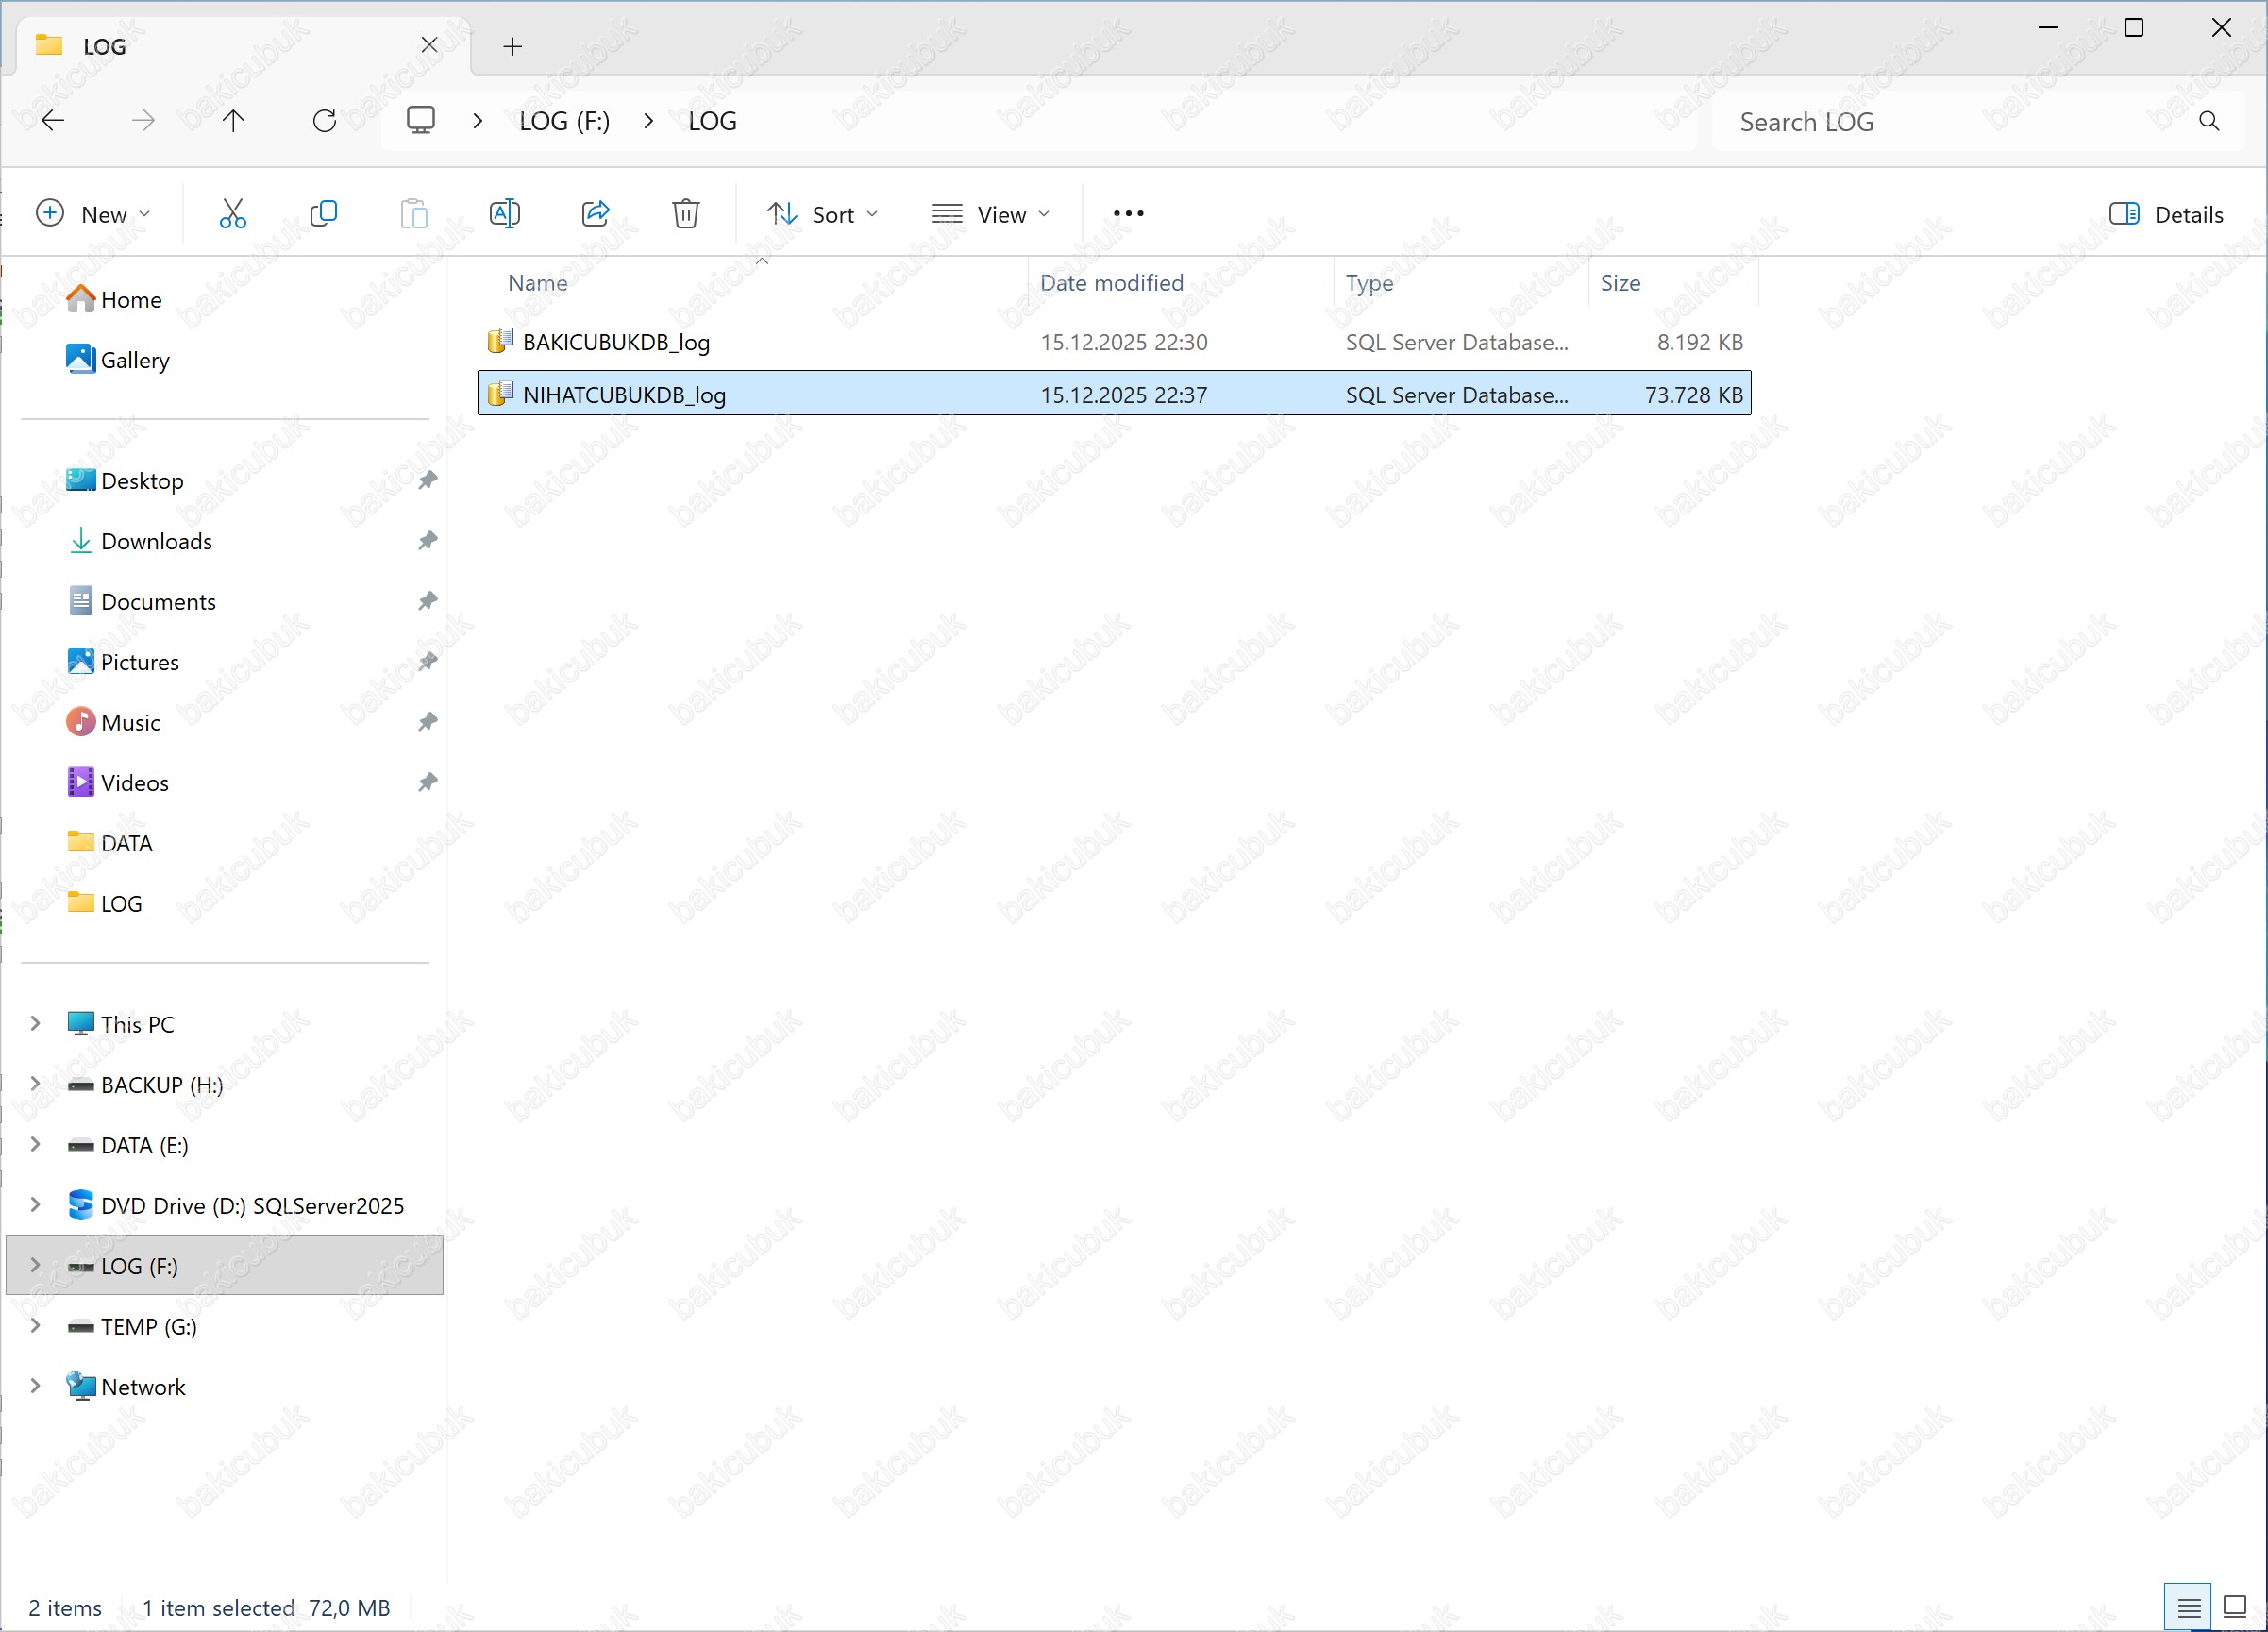Open the Sort dropdown

(822, 214)
